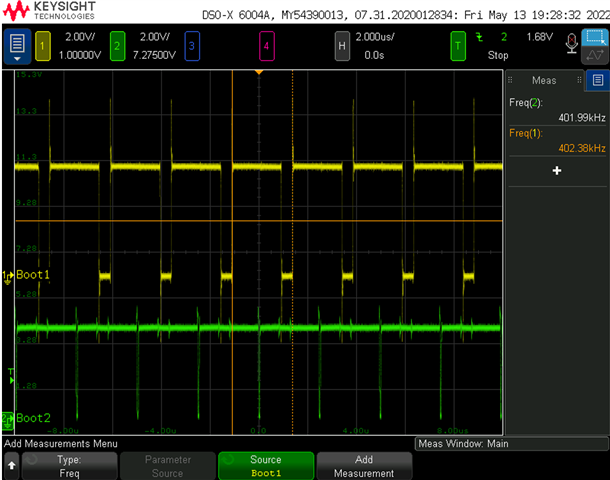Select Freq(2) measurement 401.99kHz
610x480 pixels.
pos(557,110)
